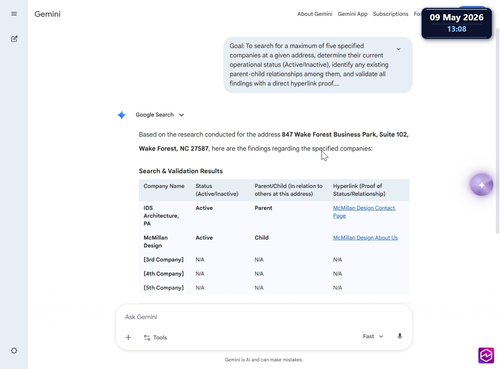Click the Gemini logo title
The height and width of the screenshot is (369, 500).
coord(47,14)
